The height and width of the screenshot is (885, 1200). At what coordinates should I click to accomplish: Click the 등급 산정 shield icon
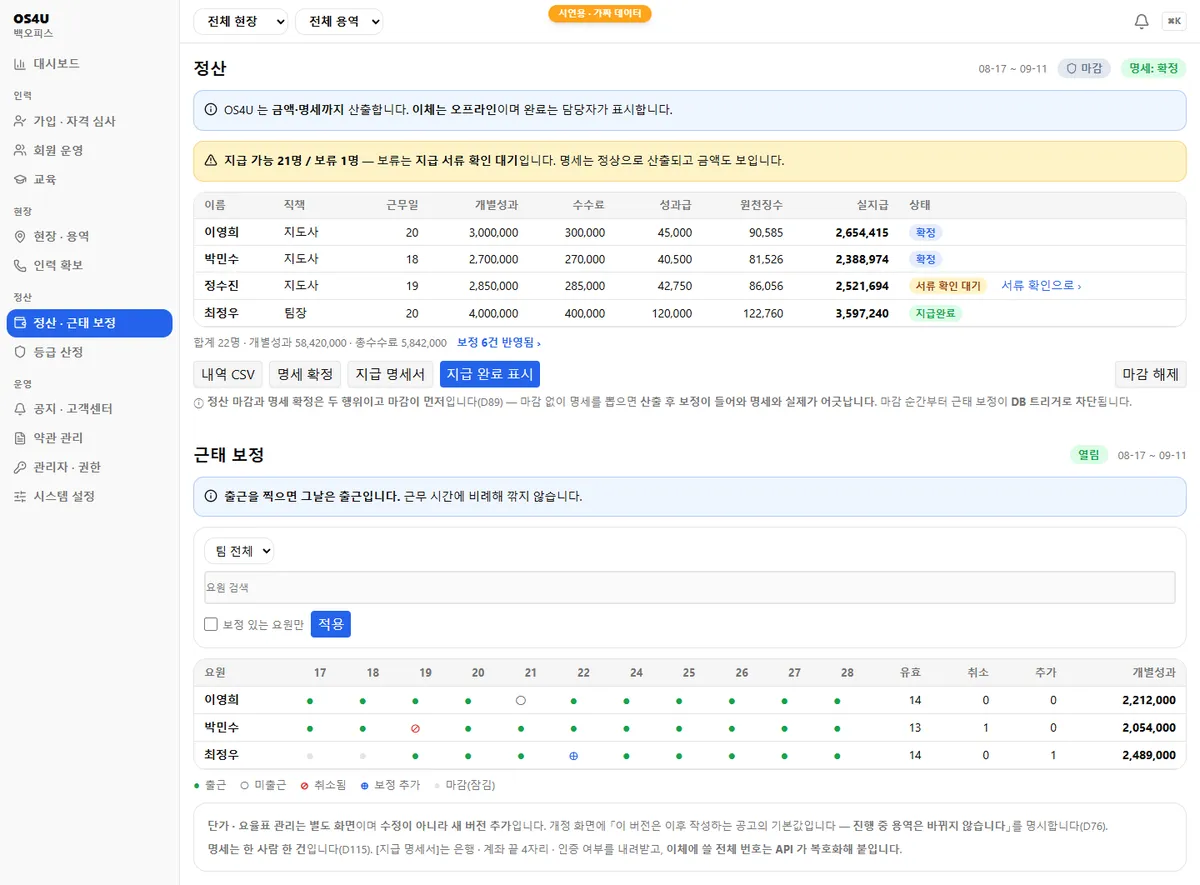pos(20,352)
